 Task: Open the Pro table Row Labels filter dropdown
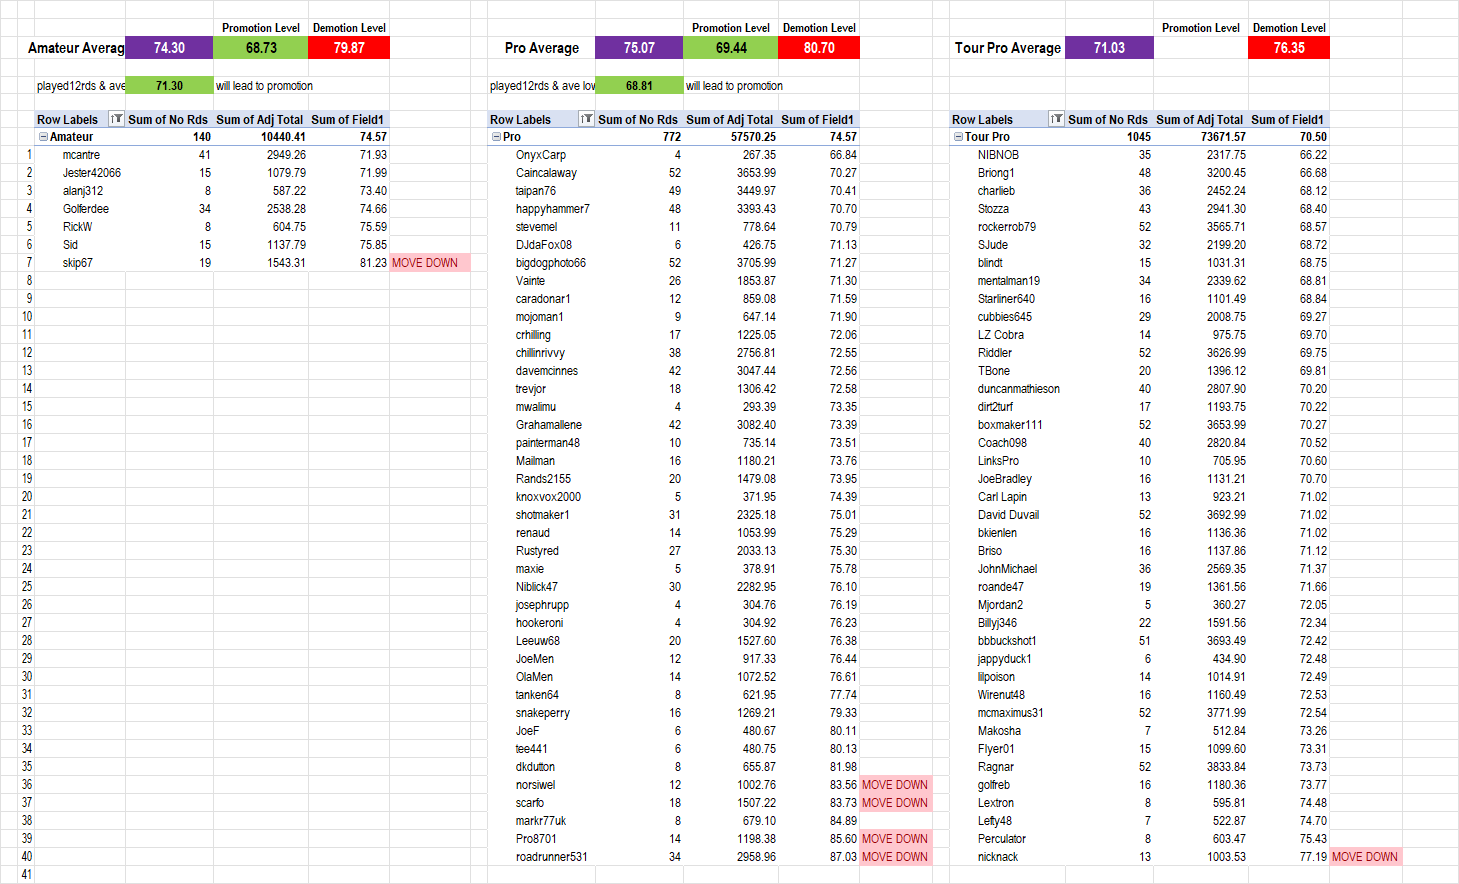pyautogui.click(x=586, y=119)
